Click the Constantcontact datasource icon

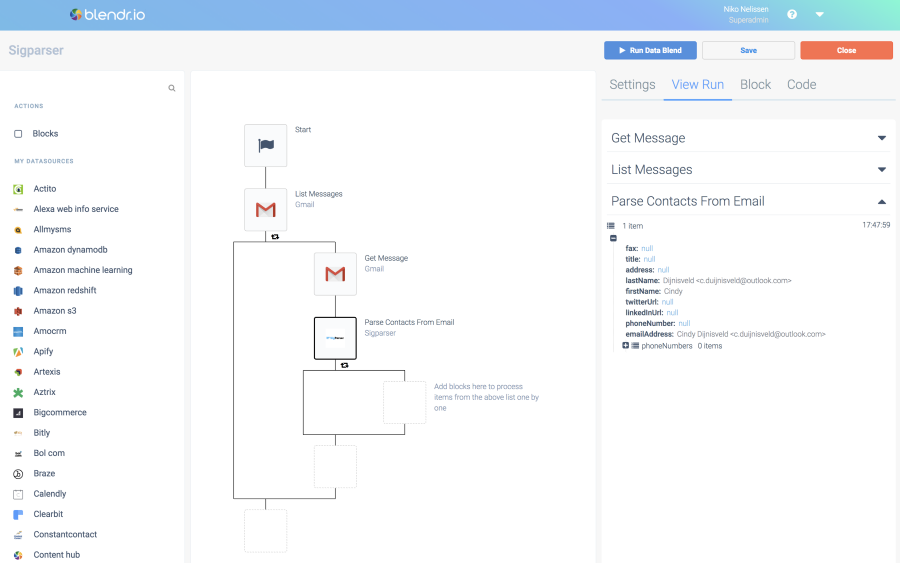18,535
